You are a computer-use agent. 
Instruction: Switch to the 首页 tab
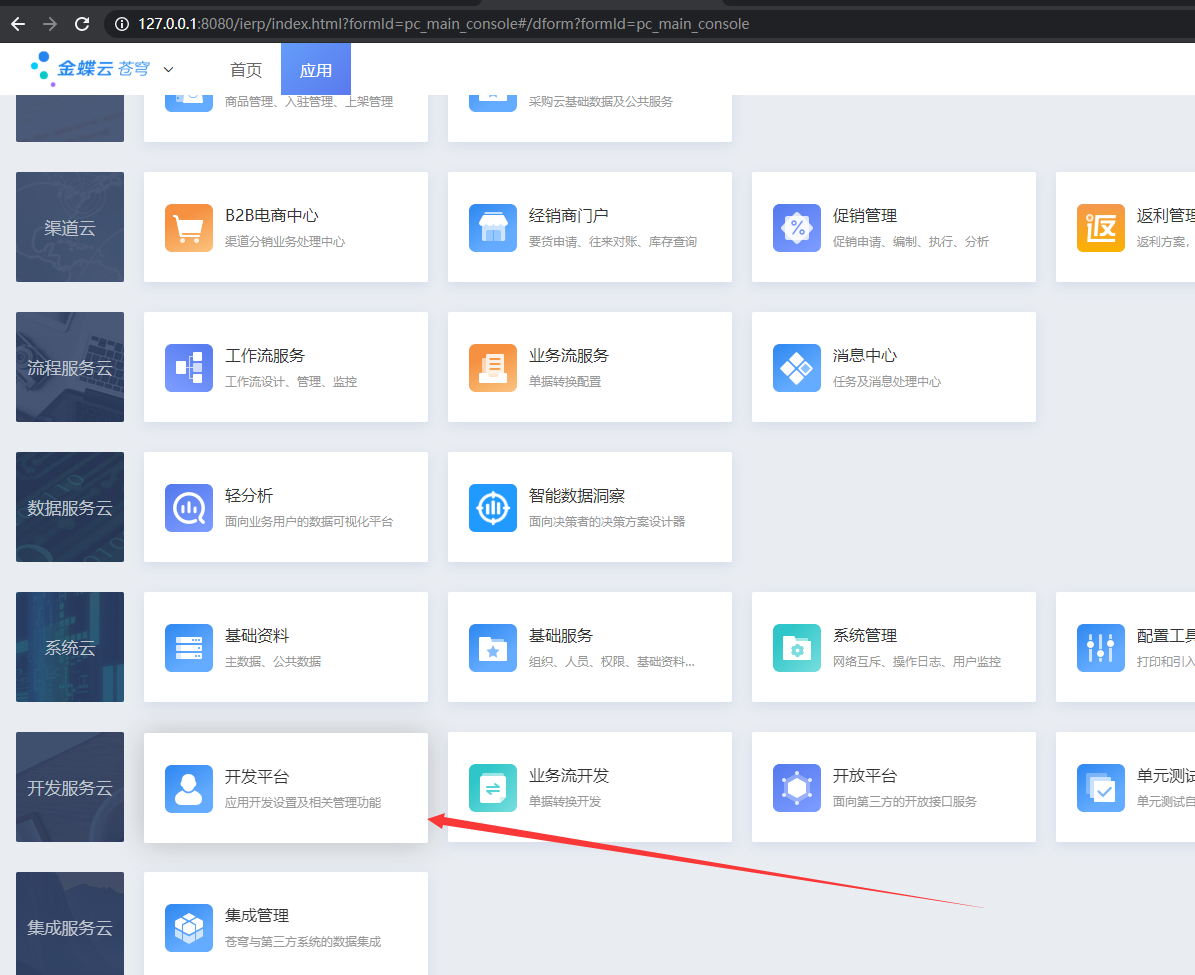(x=245, y=70)
